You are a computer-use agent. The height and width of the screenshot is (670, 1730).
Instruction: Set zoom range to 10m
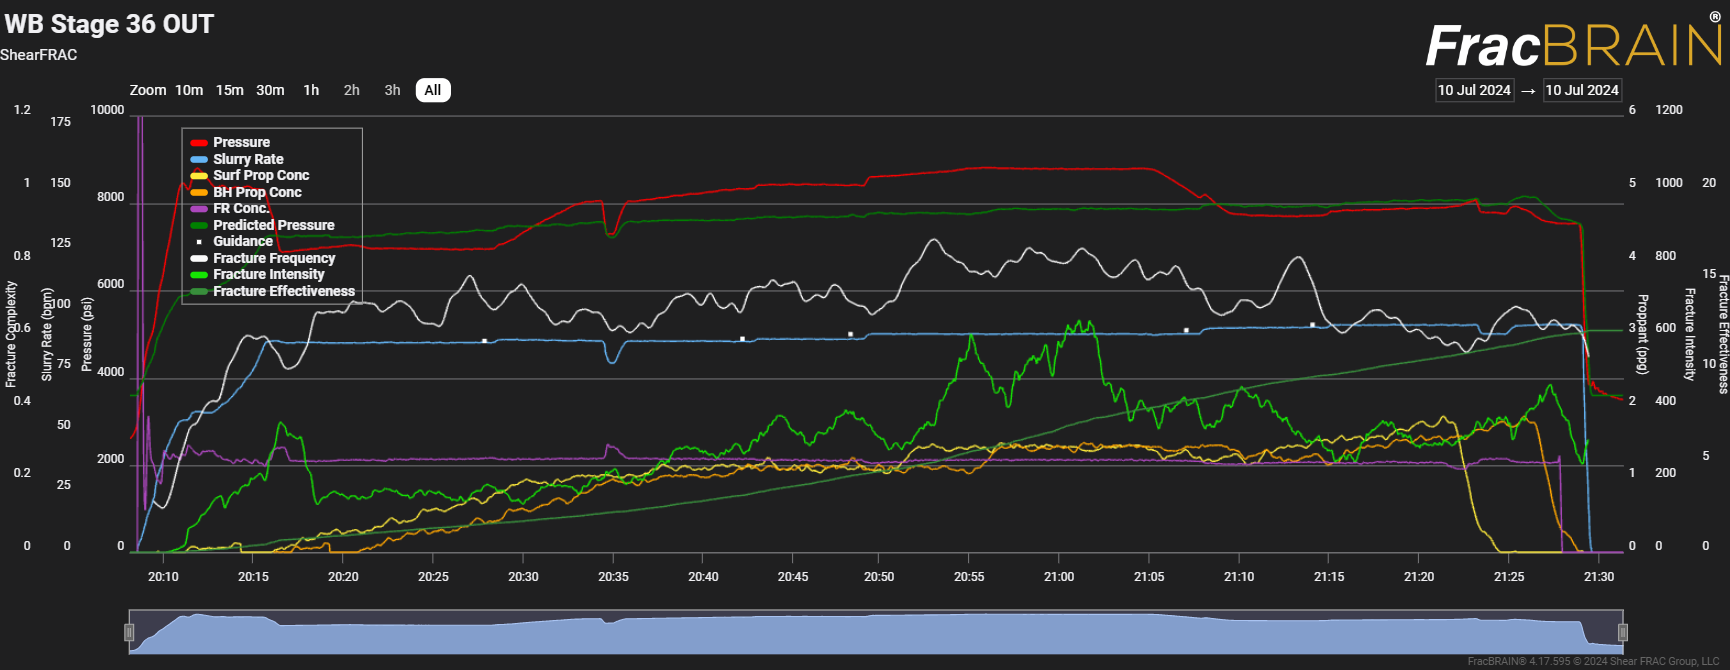coord(189,90)
